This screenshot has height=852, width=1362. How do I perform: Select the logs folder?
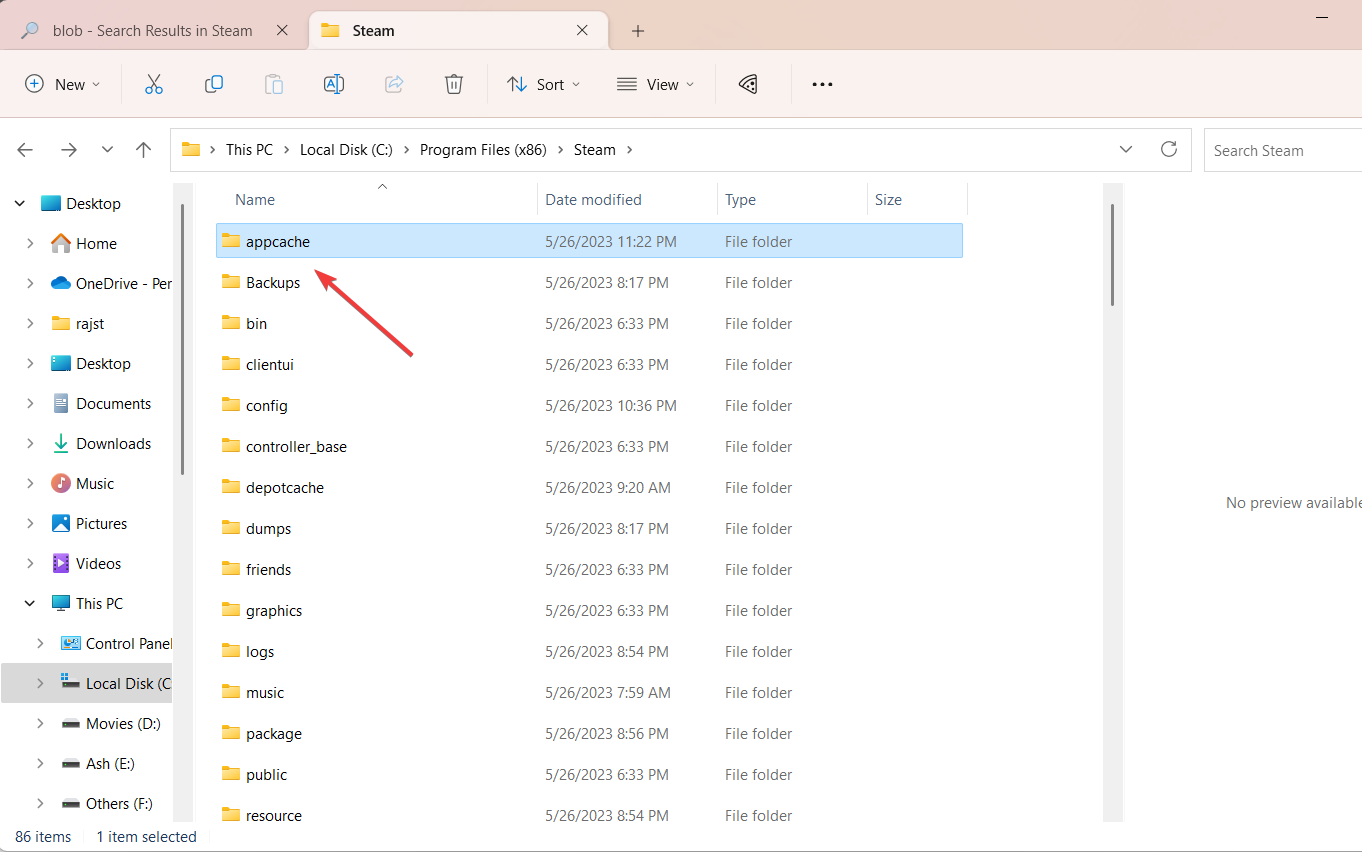coord(589,652)
